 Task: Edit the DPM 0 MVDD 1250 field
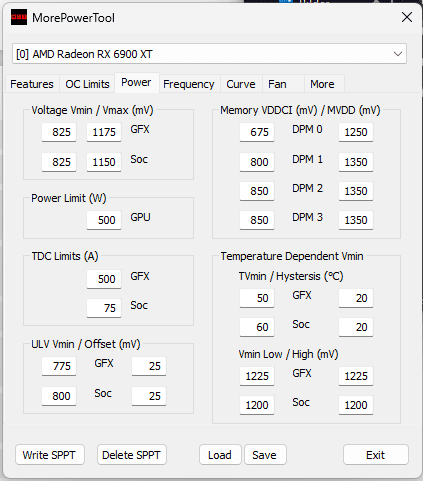point(356,132)
